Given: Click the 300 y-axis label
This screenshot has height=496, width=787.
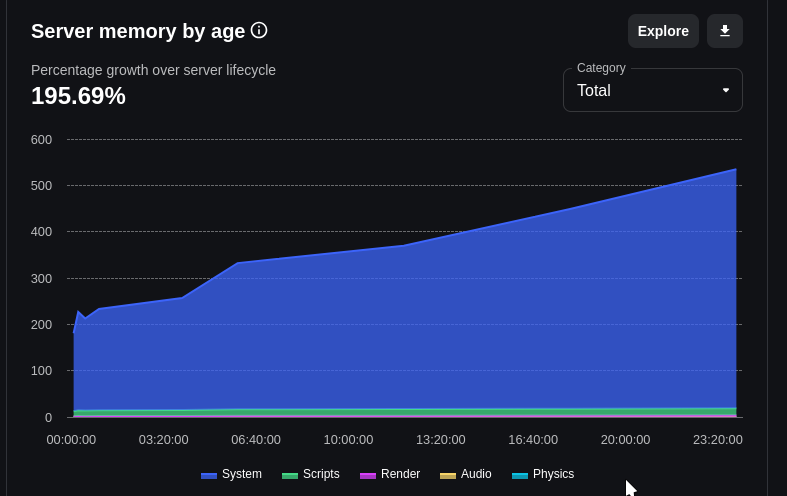Looking at the screenshot, I should (x=41, y=279).
